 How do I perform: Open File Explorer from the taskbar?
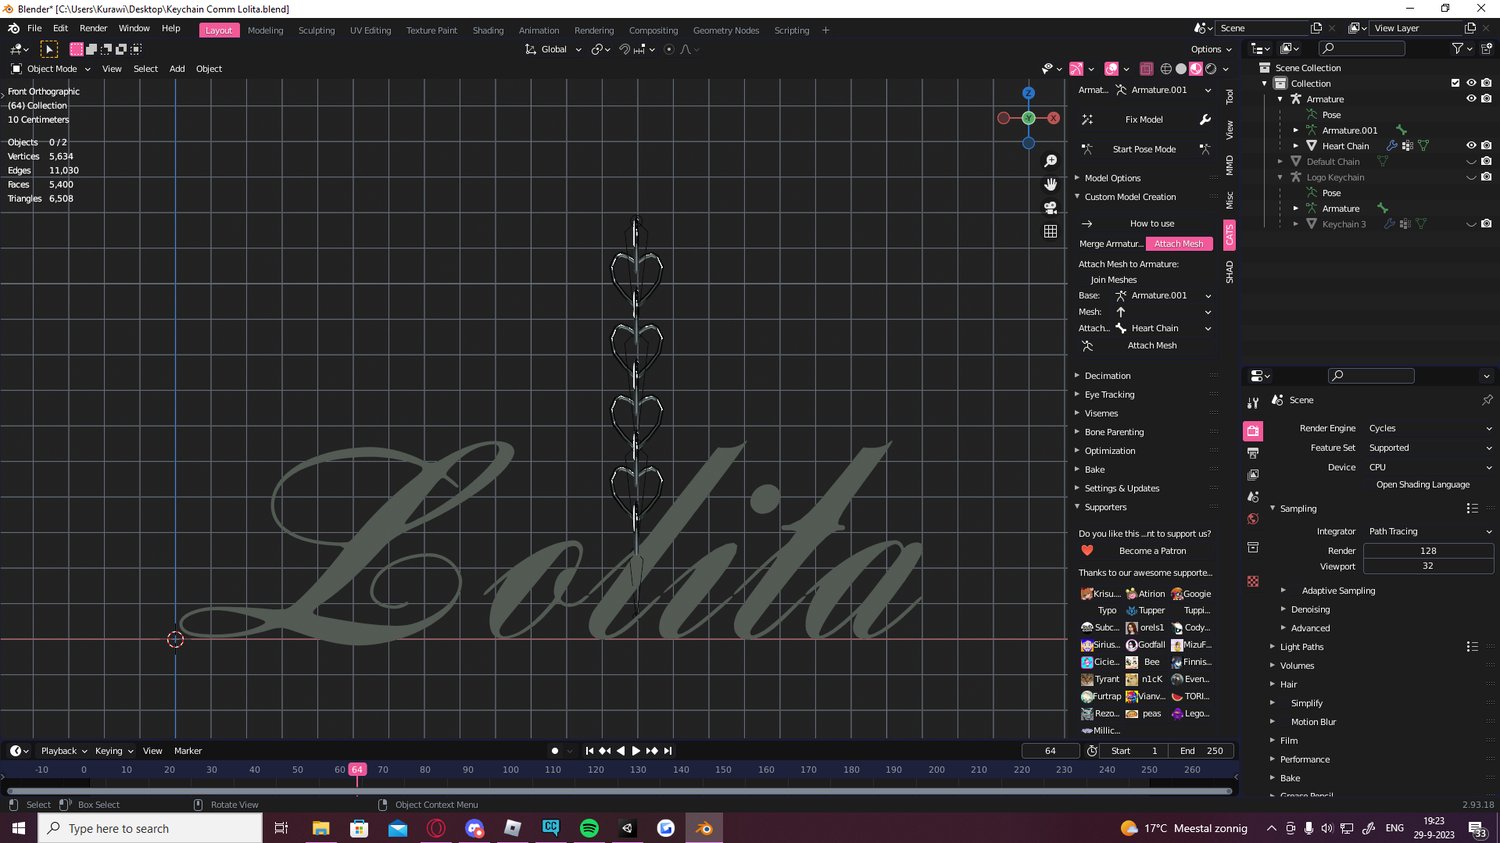click(321, 828)
